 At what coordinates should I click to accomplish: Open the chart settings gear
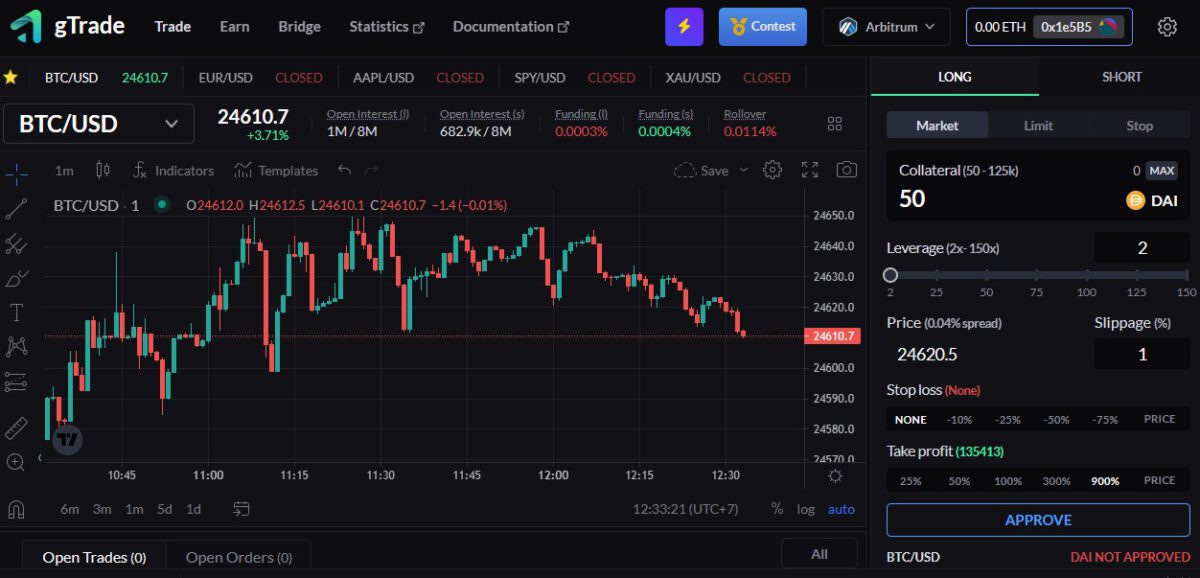point(772,170)
